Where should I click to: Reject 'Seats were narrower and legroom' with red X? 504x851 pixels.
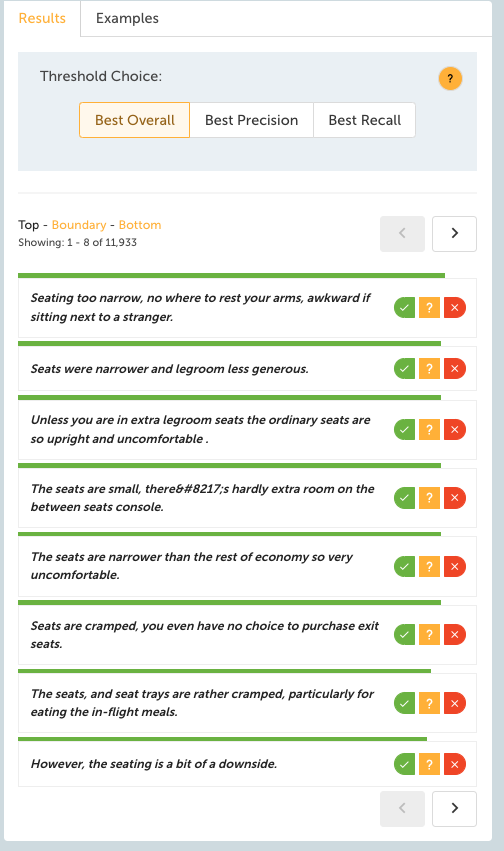coord(455,369)
